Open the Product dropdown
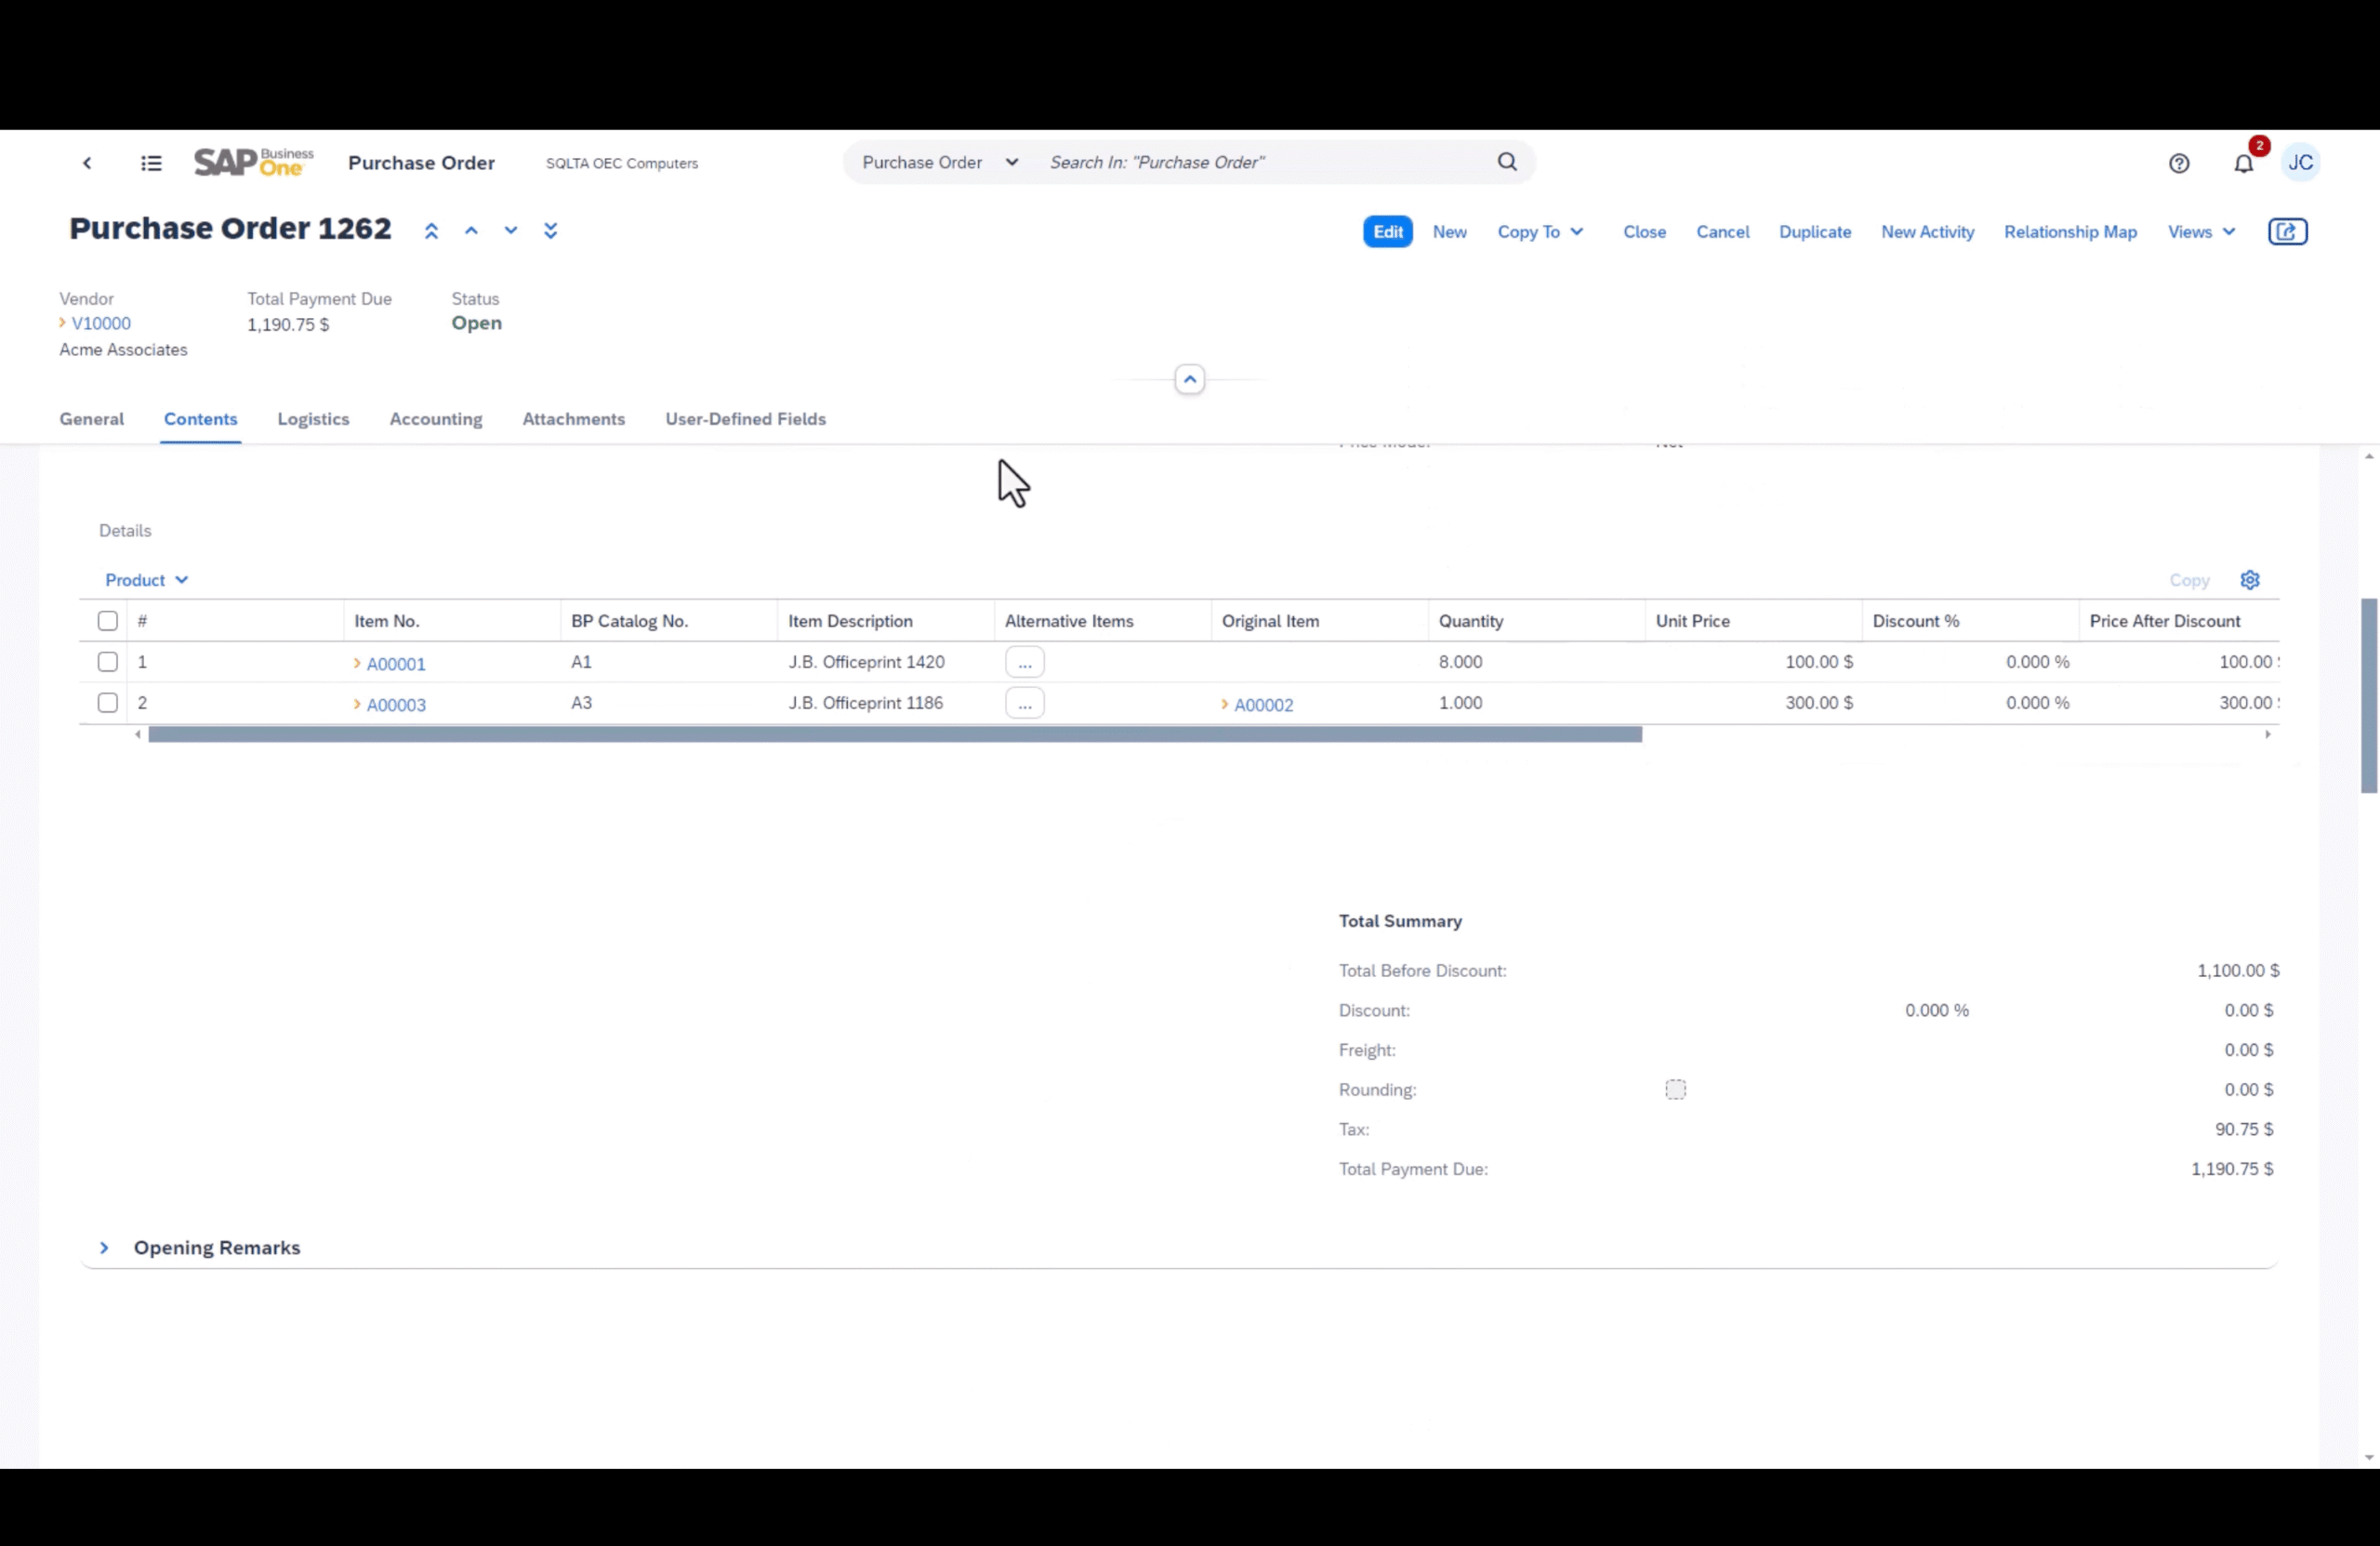This screenshot has height=1546, width=2380. click(146, 580)
